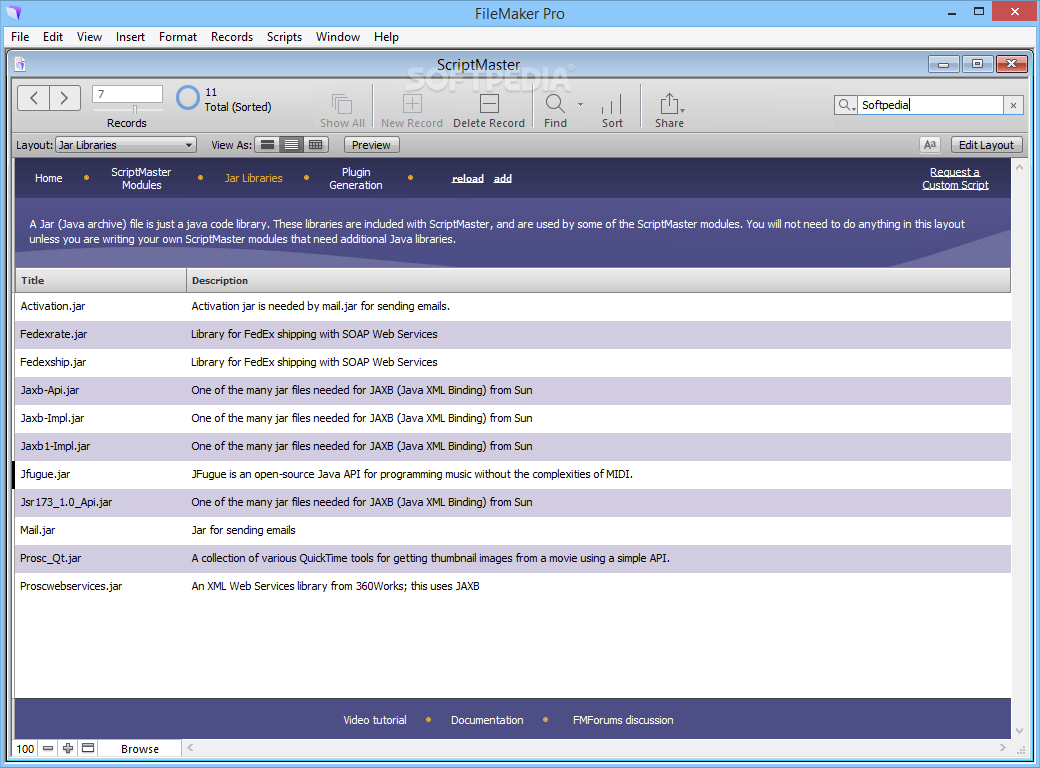Screen dimensions: 1040x768
Task: Go to next record arrow
Action: 65,98
